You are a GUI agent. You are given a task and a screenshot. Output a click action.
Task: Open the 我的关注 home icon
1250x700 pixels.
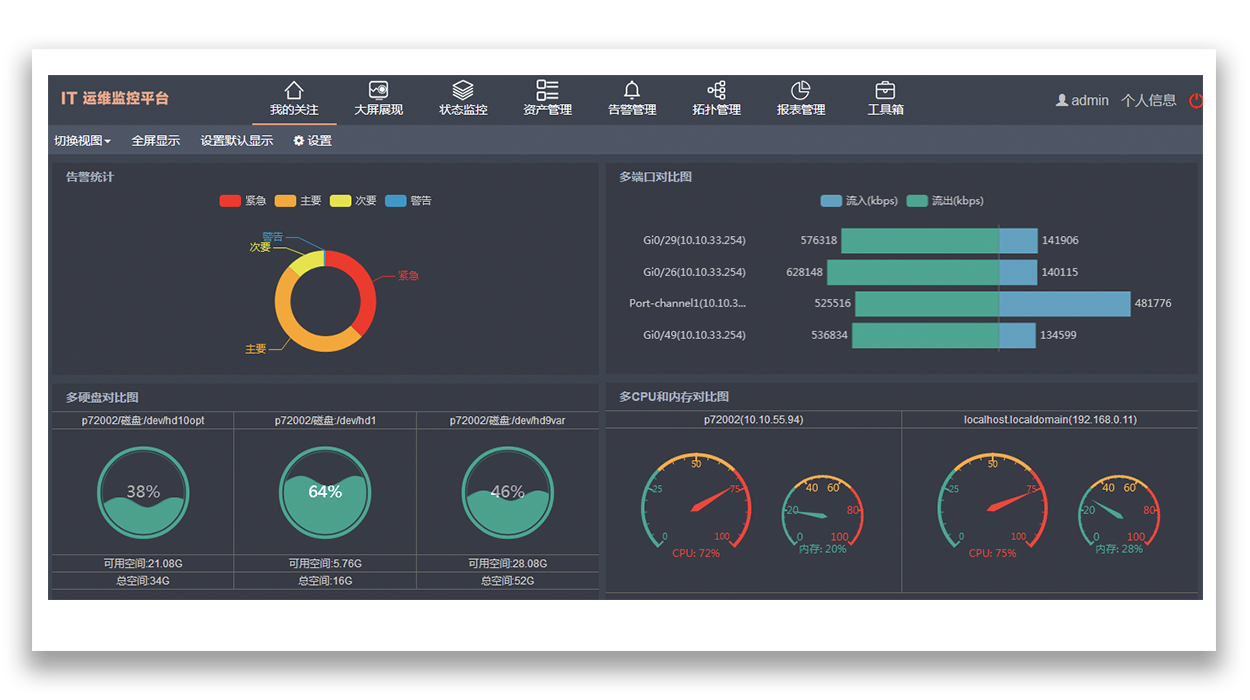294,90
